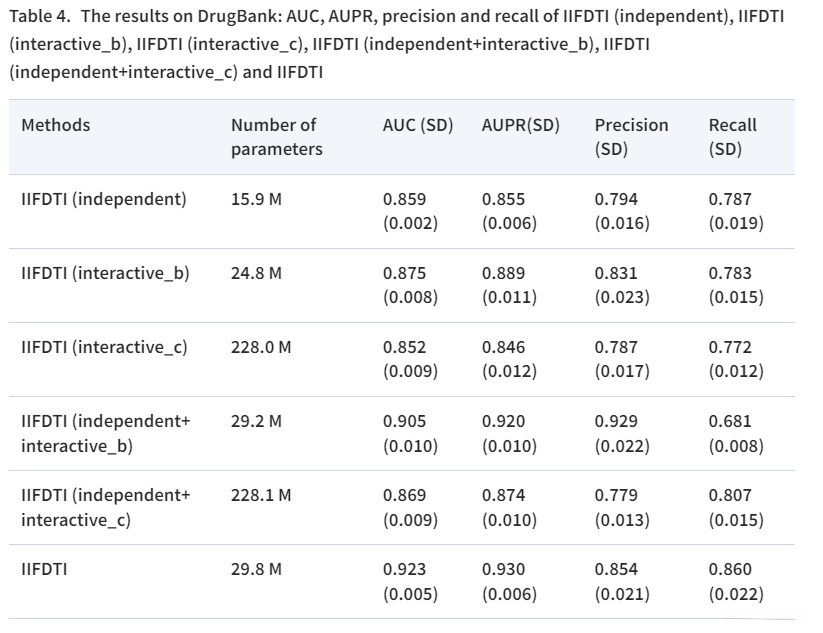Click the 228.0 M parameters cell
This screenshot has width=823, height=633.
[261, 347]
